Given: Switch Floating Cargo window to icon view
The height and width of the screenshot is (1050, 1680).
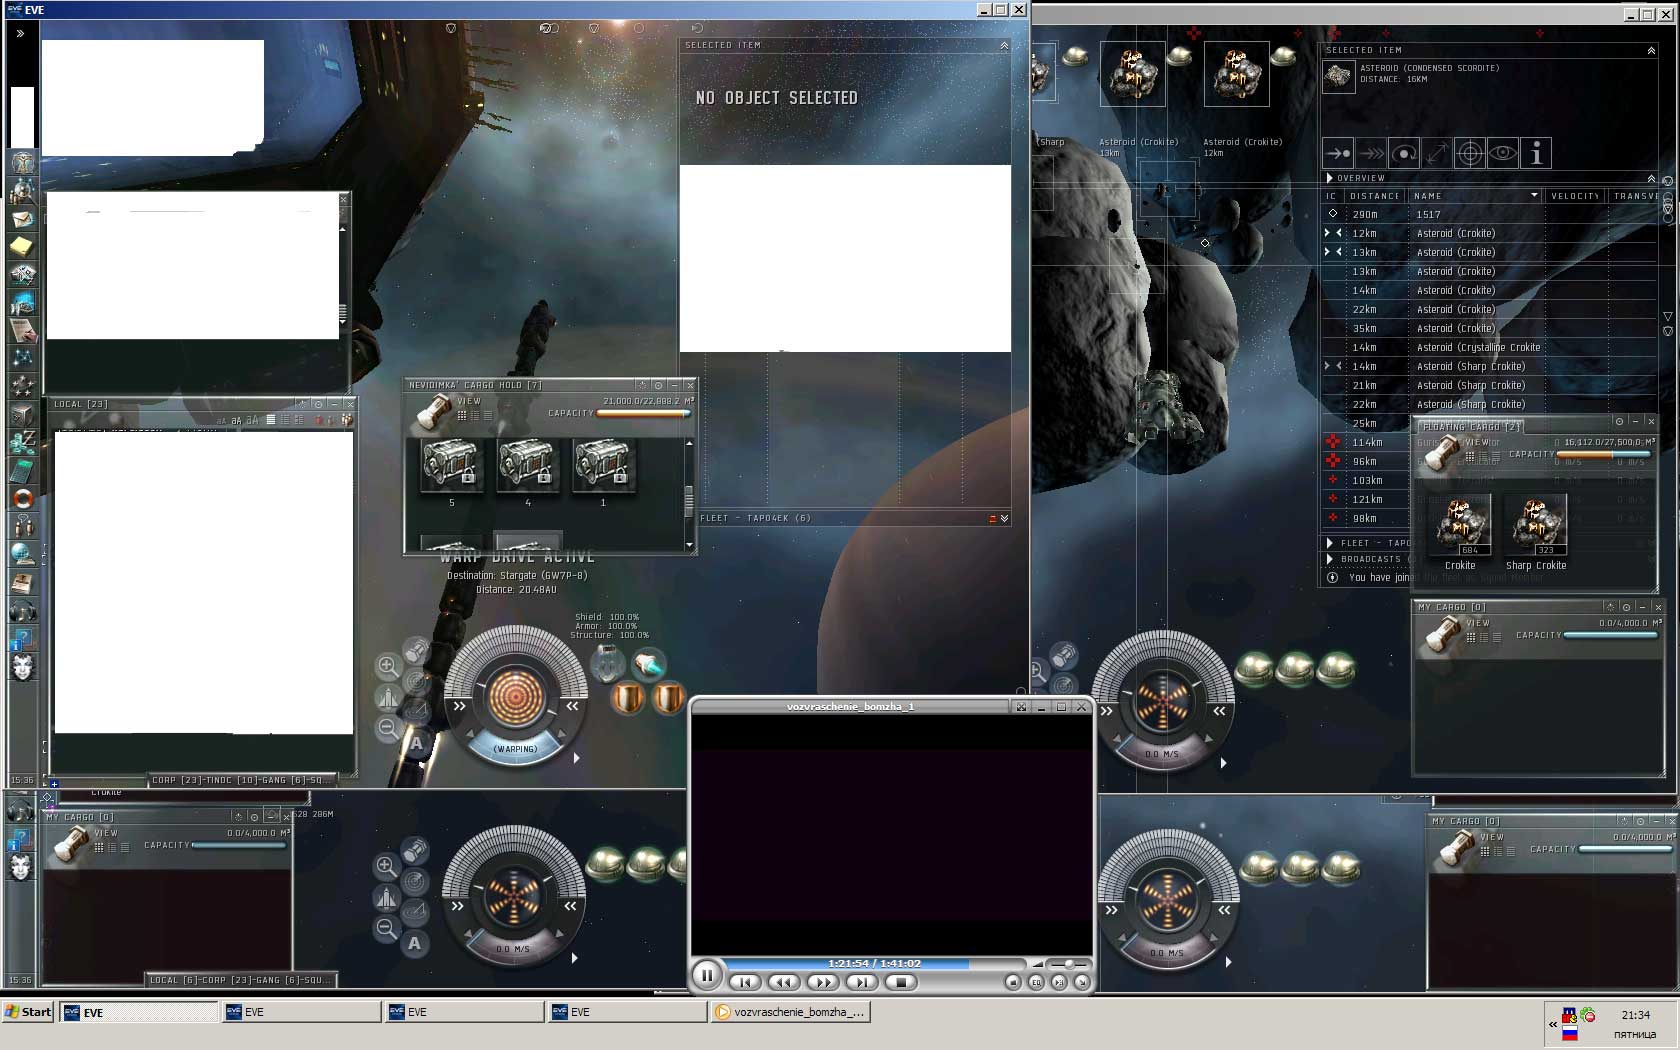Looking at the screenshot, I should tap(1470, 456).
